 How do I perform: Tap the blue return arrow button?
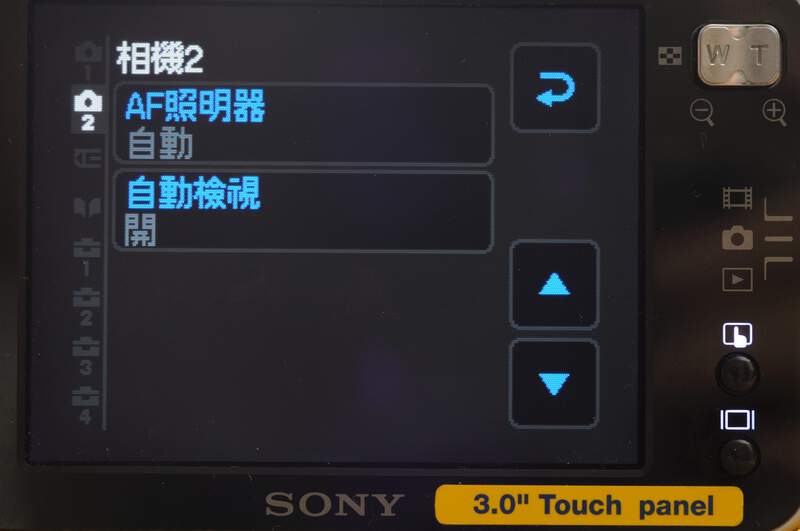point(555,88)
